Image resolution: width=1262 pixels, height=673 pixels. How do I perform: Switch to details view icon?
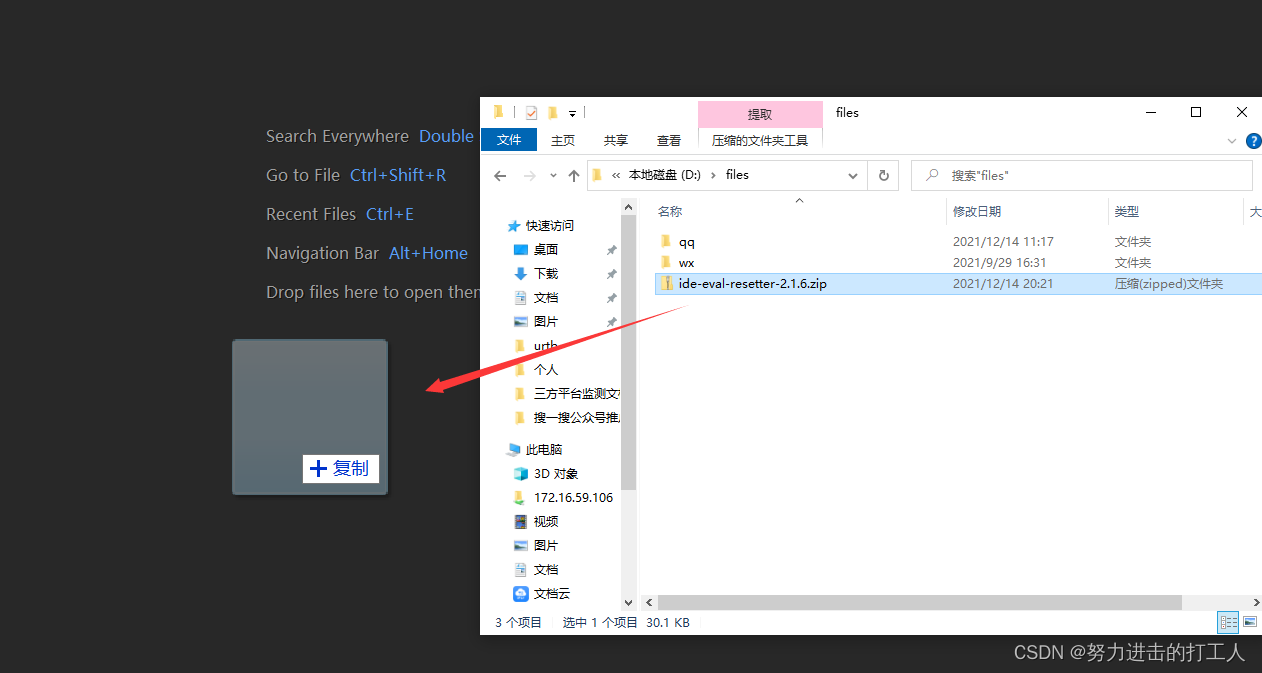(x=1228, y=622)
